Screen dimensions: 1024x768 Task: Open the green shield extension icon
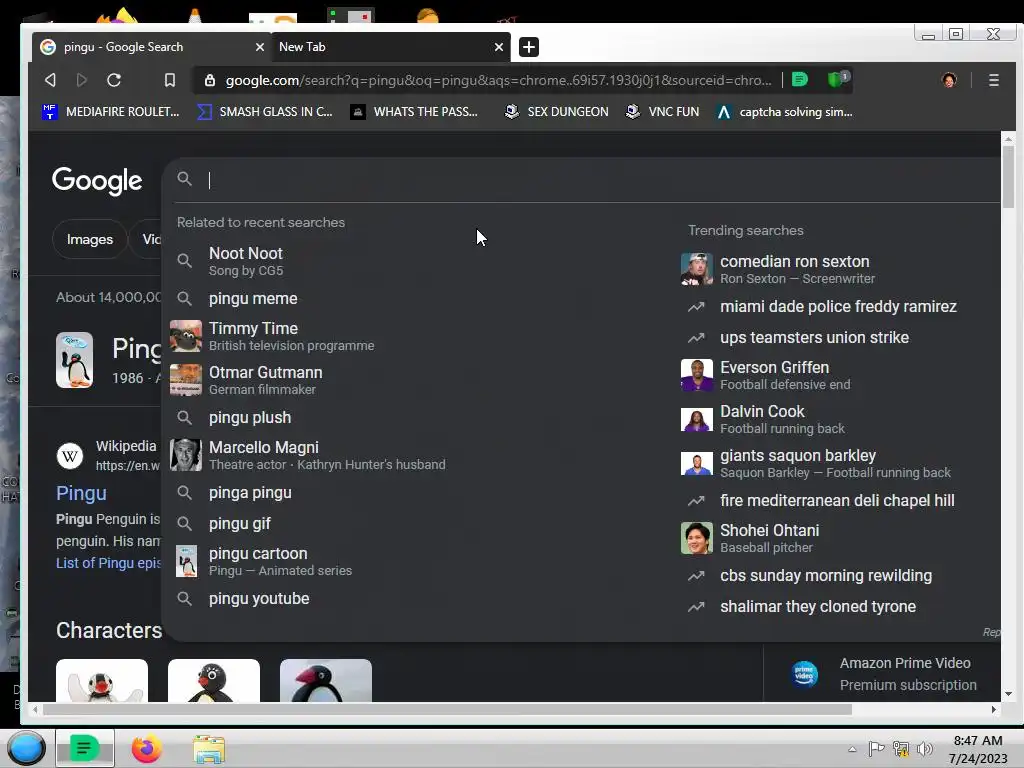point(837,80)
